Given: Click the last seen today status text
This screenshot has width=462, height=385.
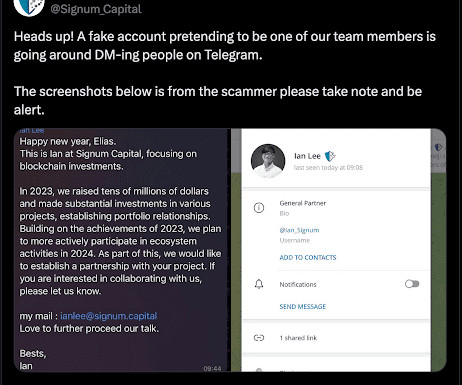Looking at the screenshot, I should 328,167.
